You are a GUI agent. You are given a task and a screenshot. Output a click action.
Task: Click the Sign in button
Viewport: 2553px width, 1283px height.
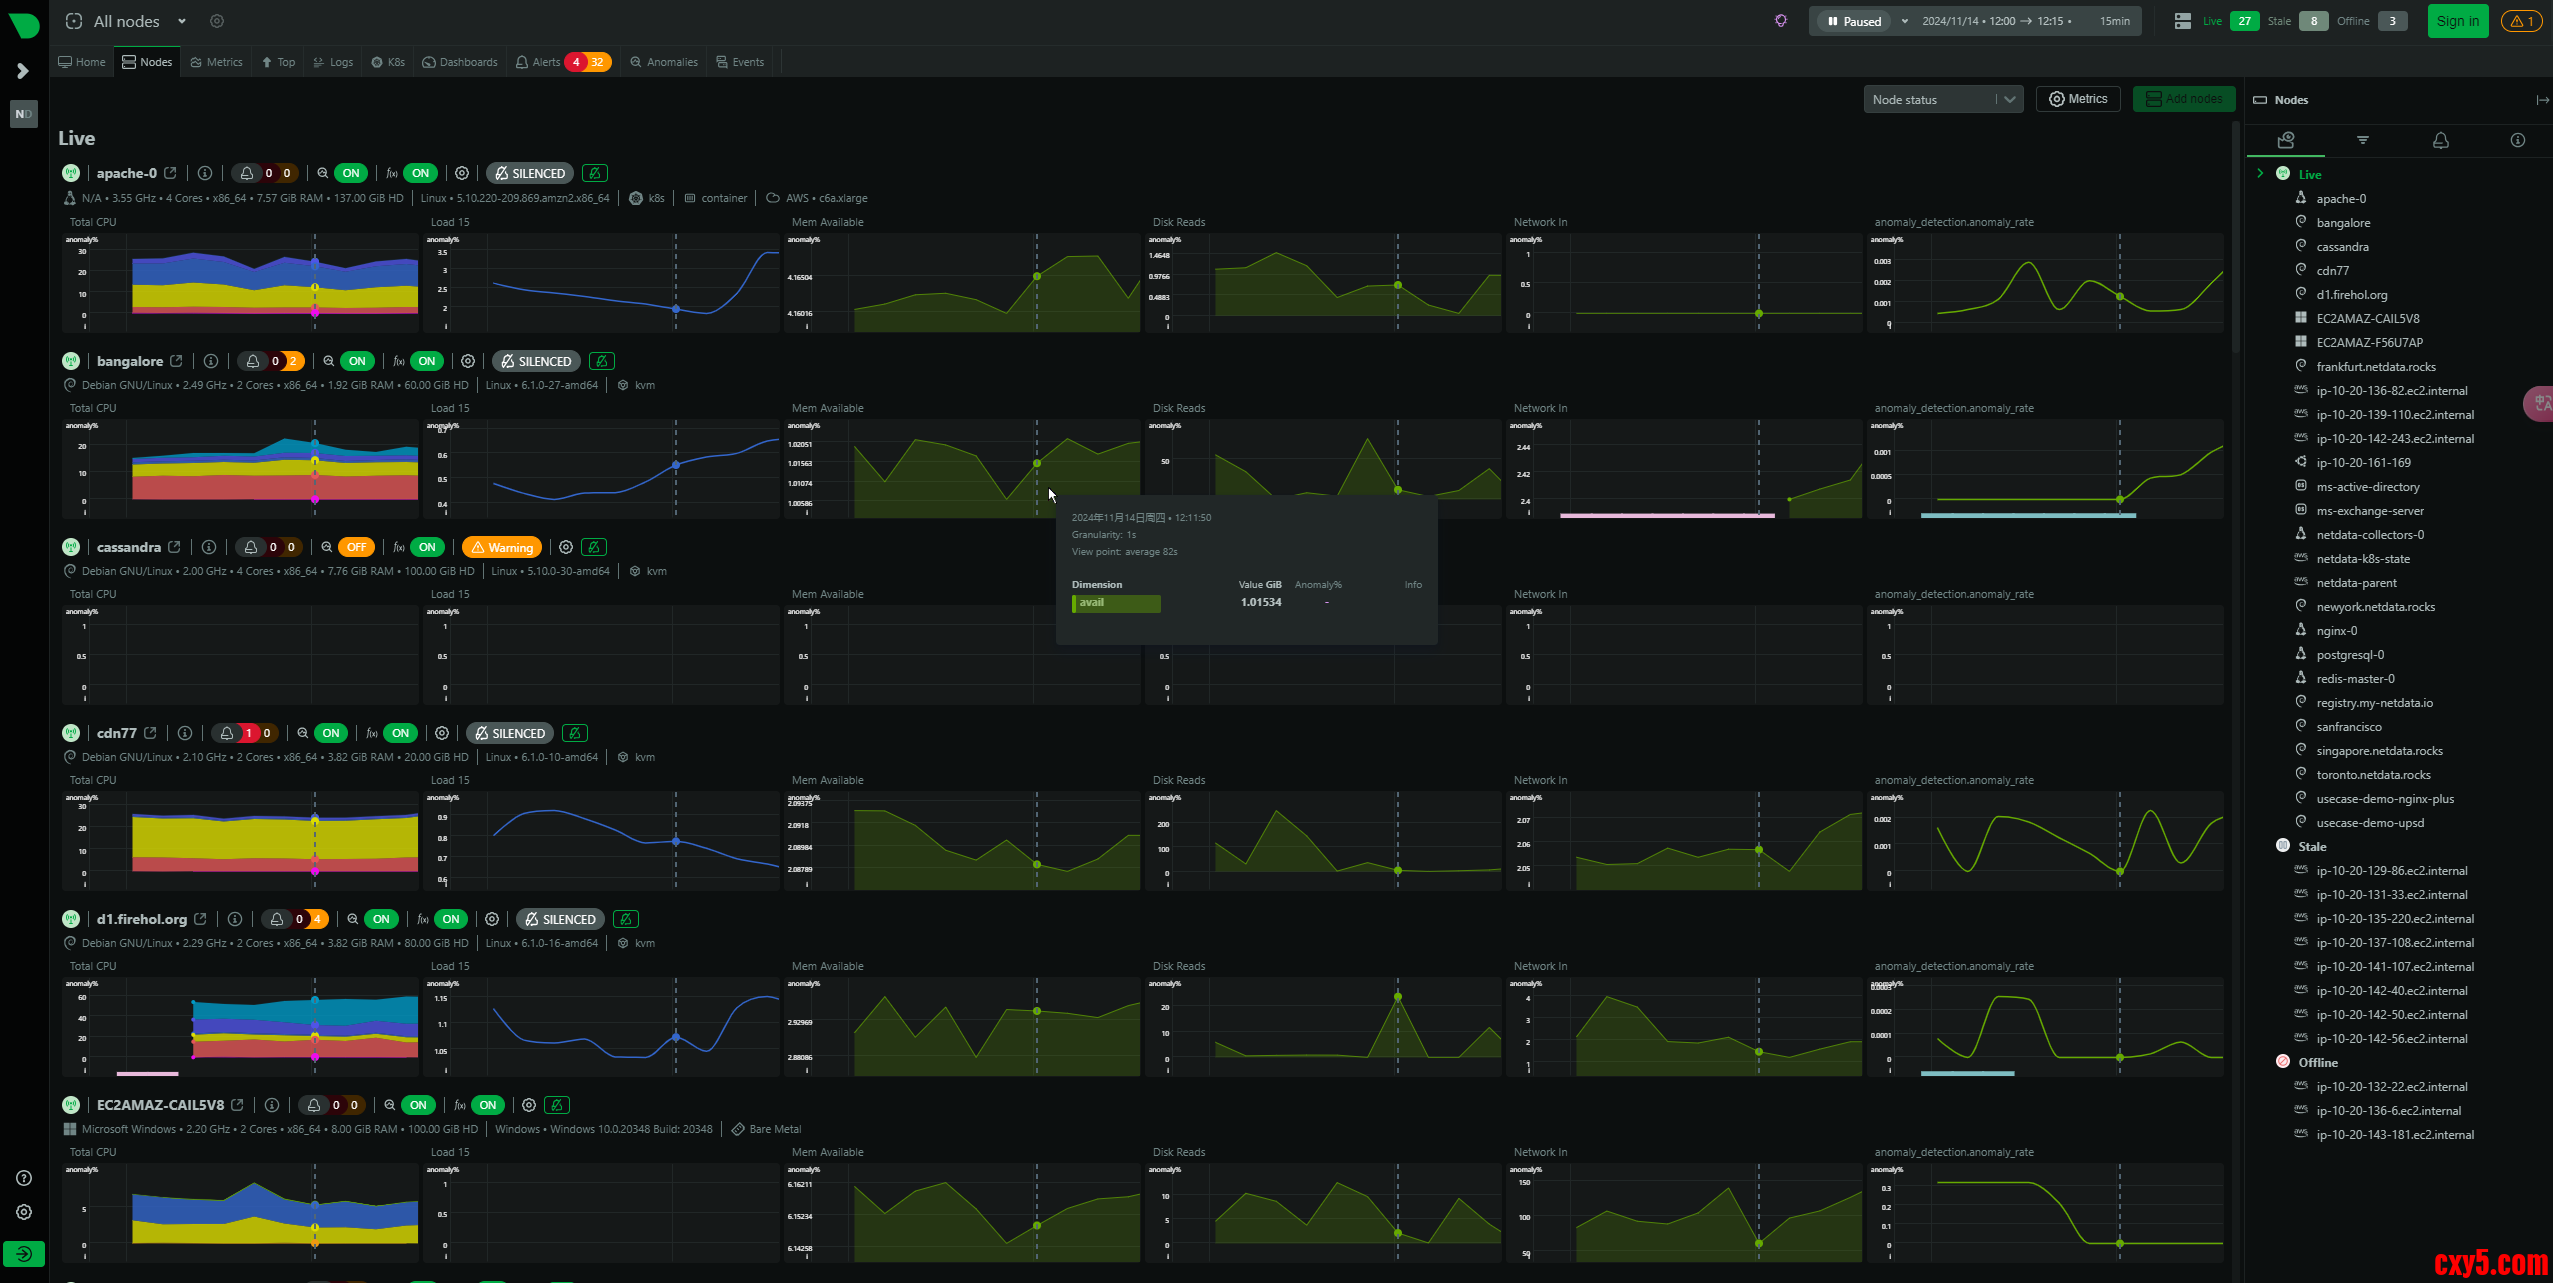pyautogui.click(x=2457, y=21)
